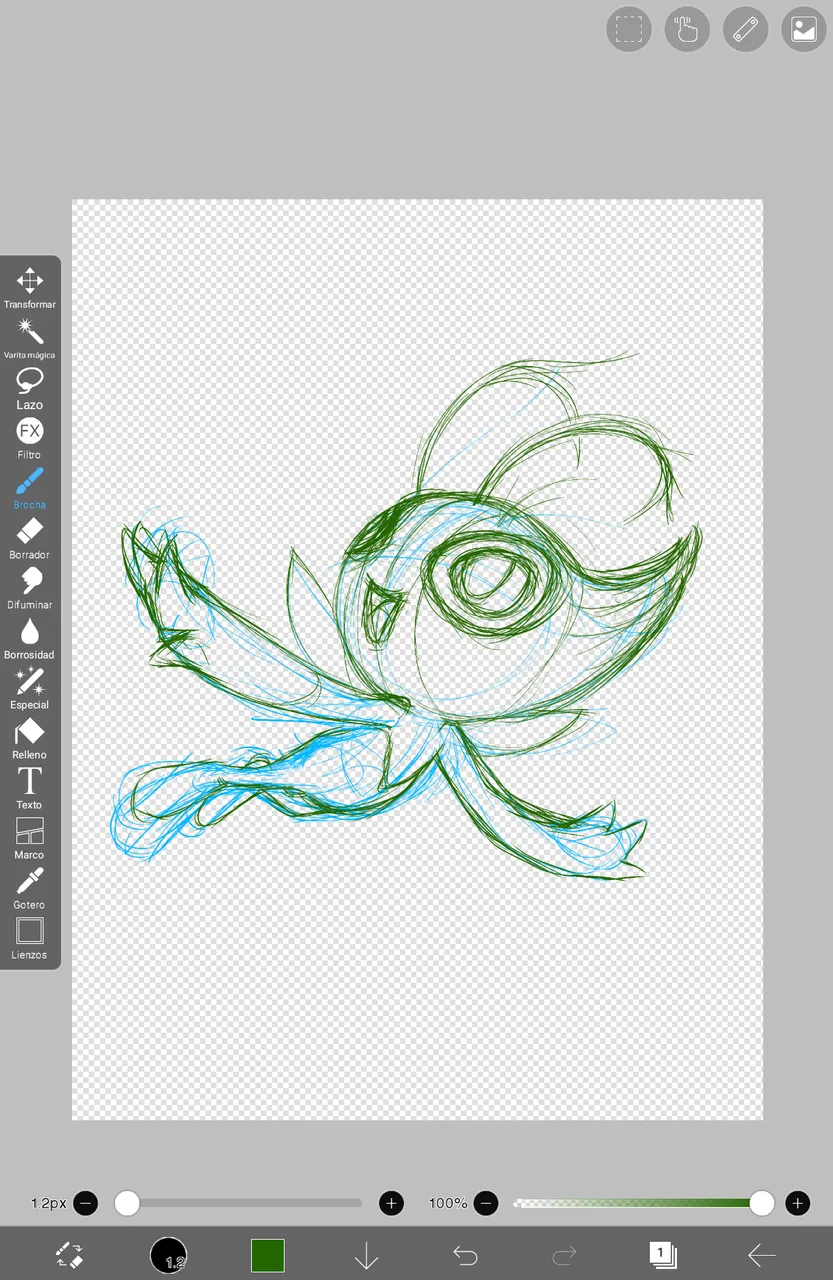Choose the Especial brush tool
Screen dimensions: 833x1280
coord(30,688)
